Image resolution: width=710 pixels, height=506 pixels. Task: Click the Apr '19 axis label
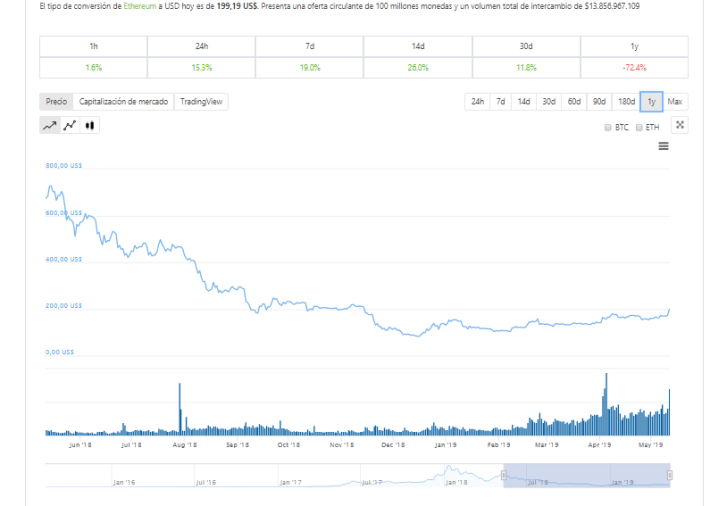coord(600,445)
